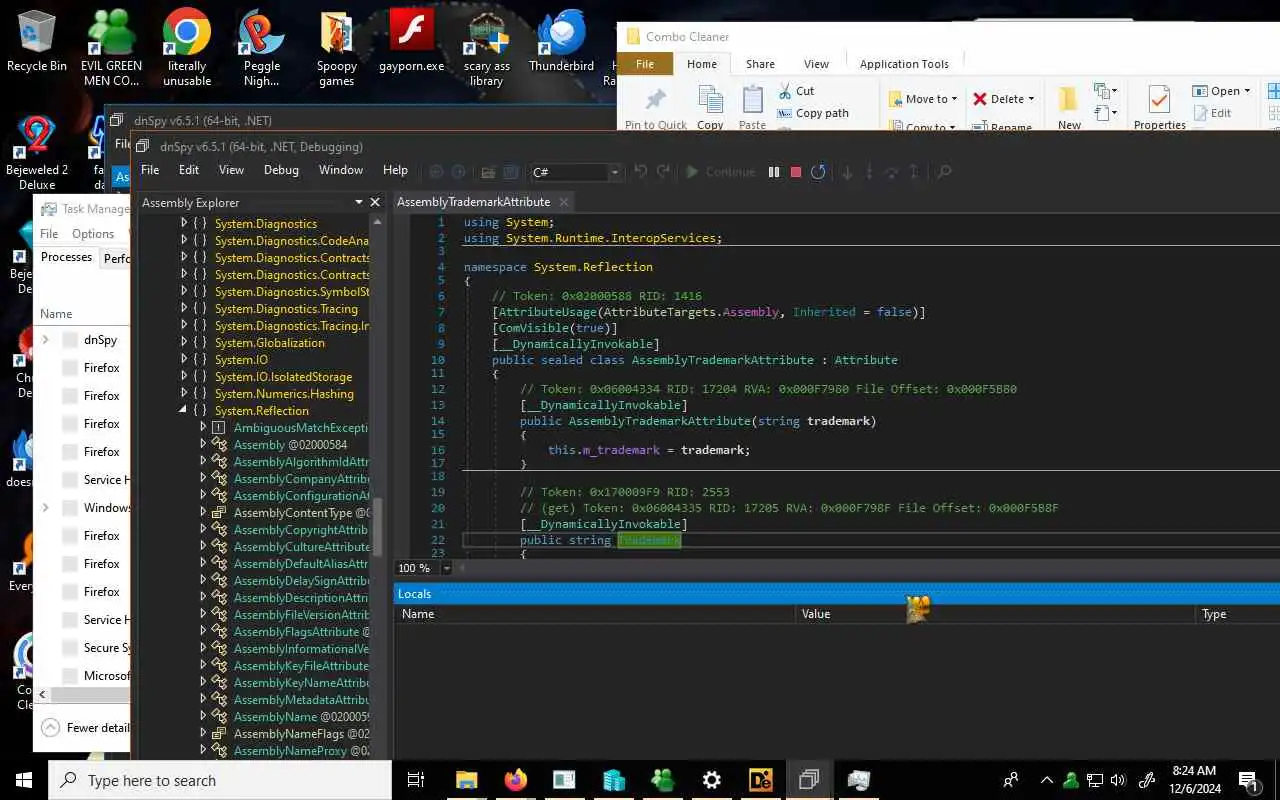
Task: Collapse the System.Reflection namespace node
Action: [184, 410]
